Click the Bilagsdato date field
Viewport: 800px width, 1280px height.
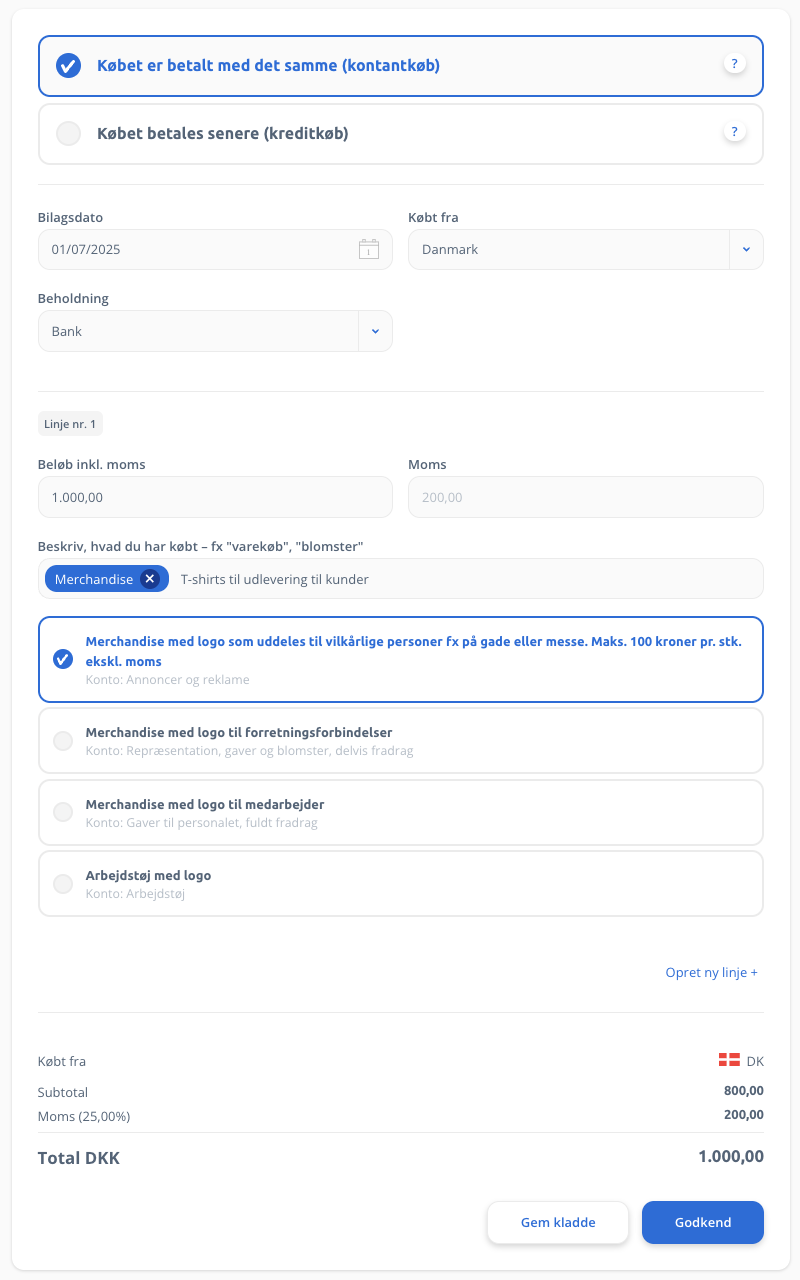click(x=215, y=249)
